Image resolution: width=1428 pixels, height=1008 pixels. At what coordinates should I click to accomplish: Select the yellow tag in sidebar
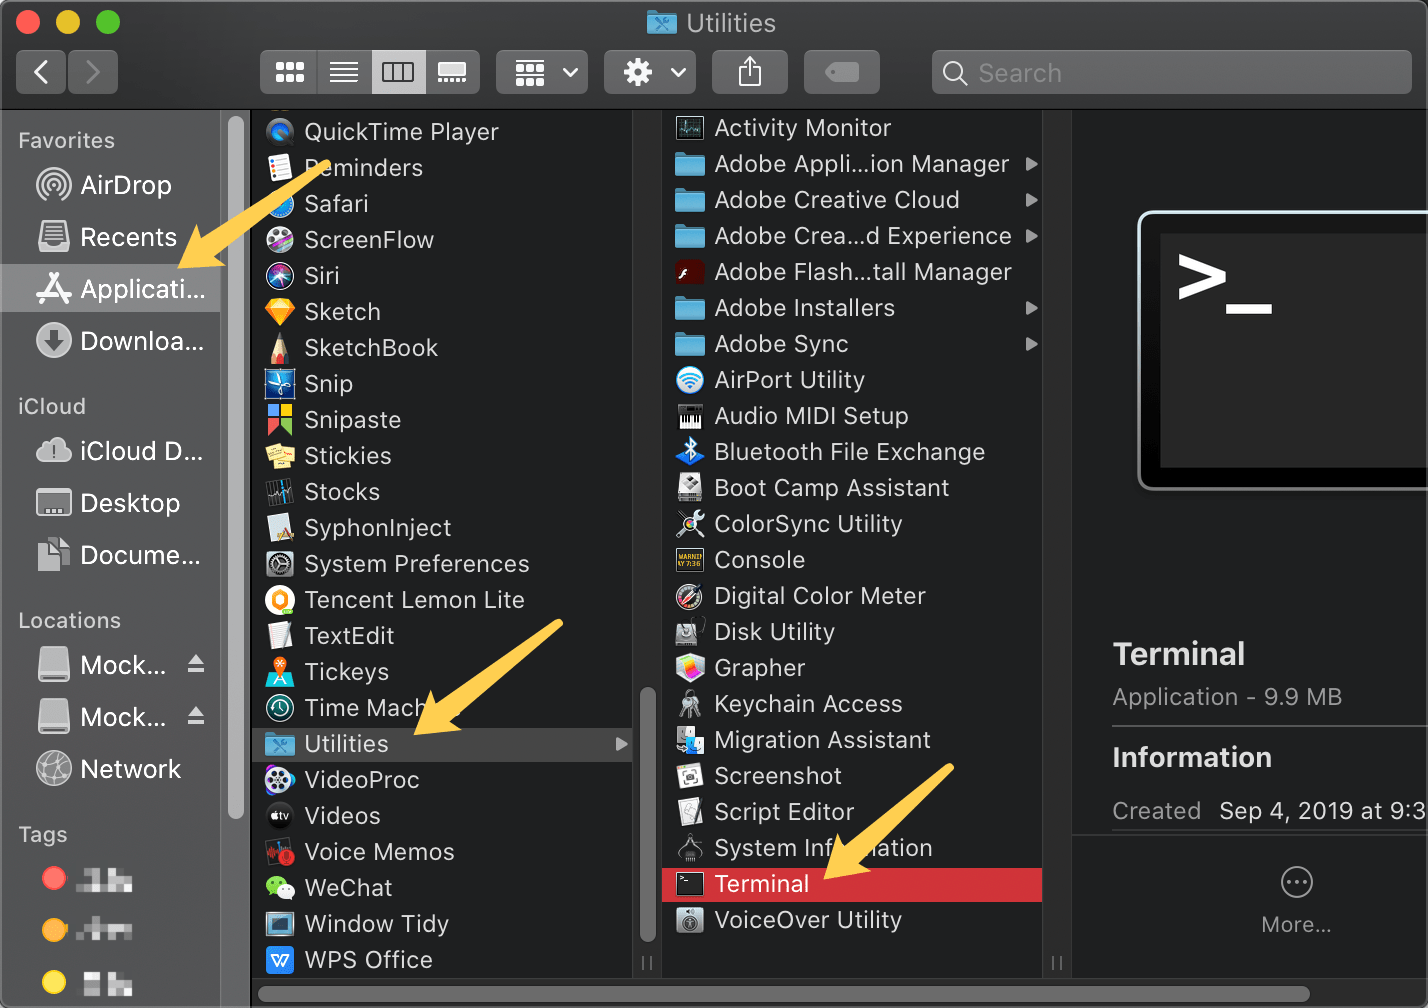(x=54, y=982)
